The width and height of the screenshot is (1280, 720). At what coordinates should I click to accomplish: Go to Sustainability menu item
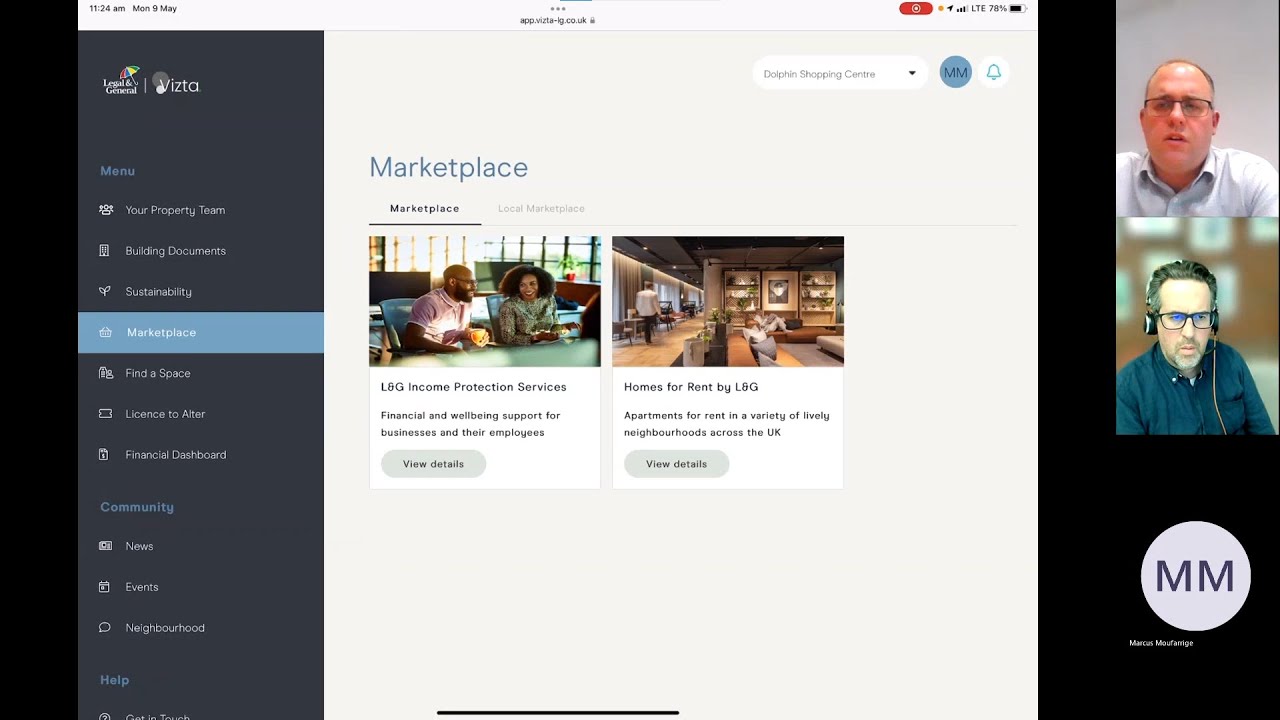point(201,291)
